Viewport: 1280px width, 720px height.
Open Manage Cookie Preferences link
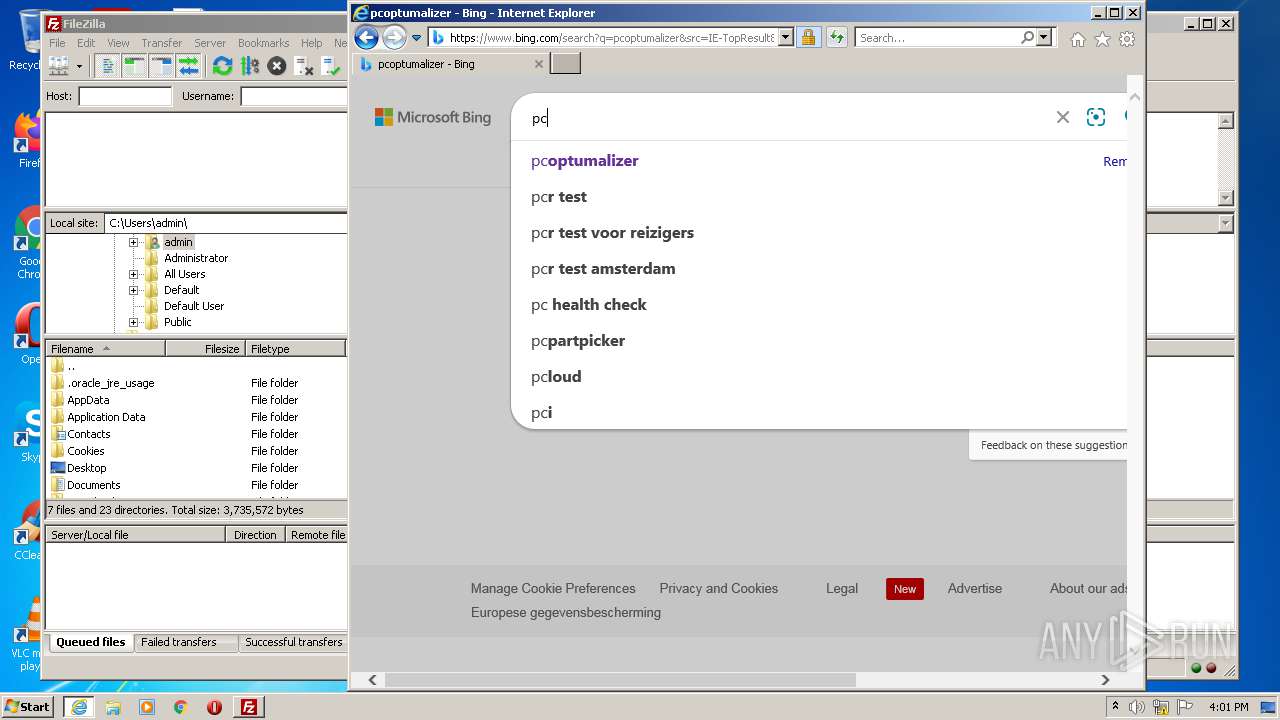pyautogui.click(x=553, y=588)
